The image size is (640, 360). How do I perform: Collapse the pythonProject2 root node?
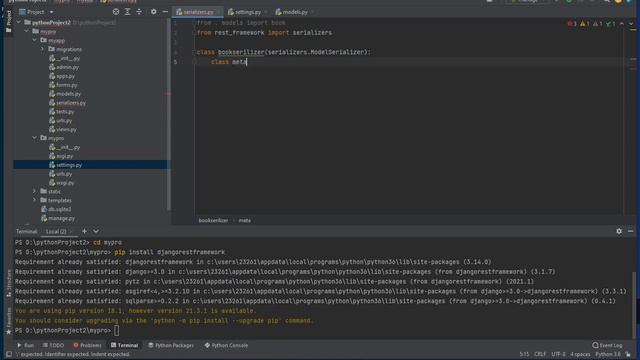coord(19,22)
